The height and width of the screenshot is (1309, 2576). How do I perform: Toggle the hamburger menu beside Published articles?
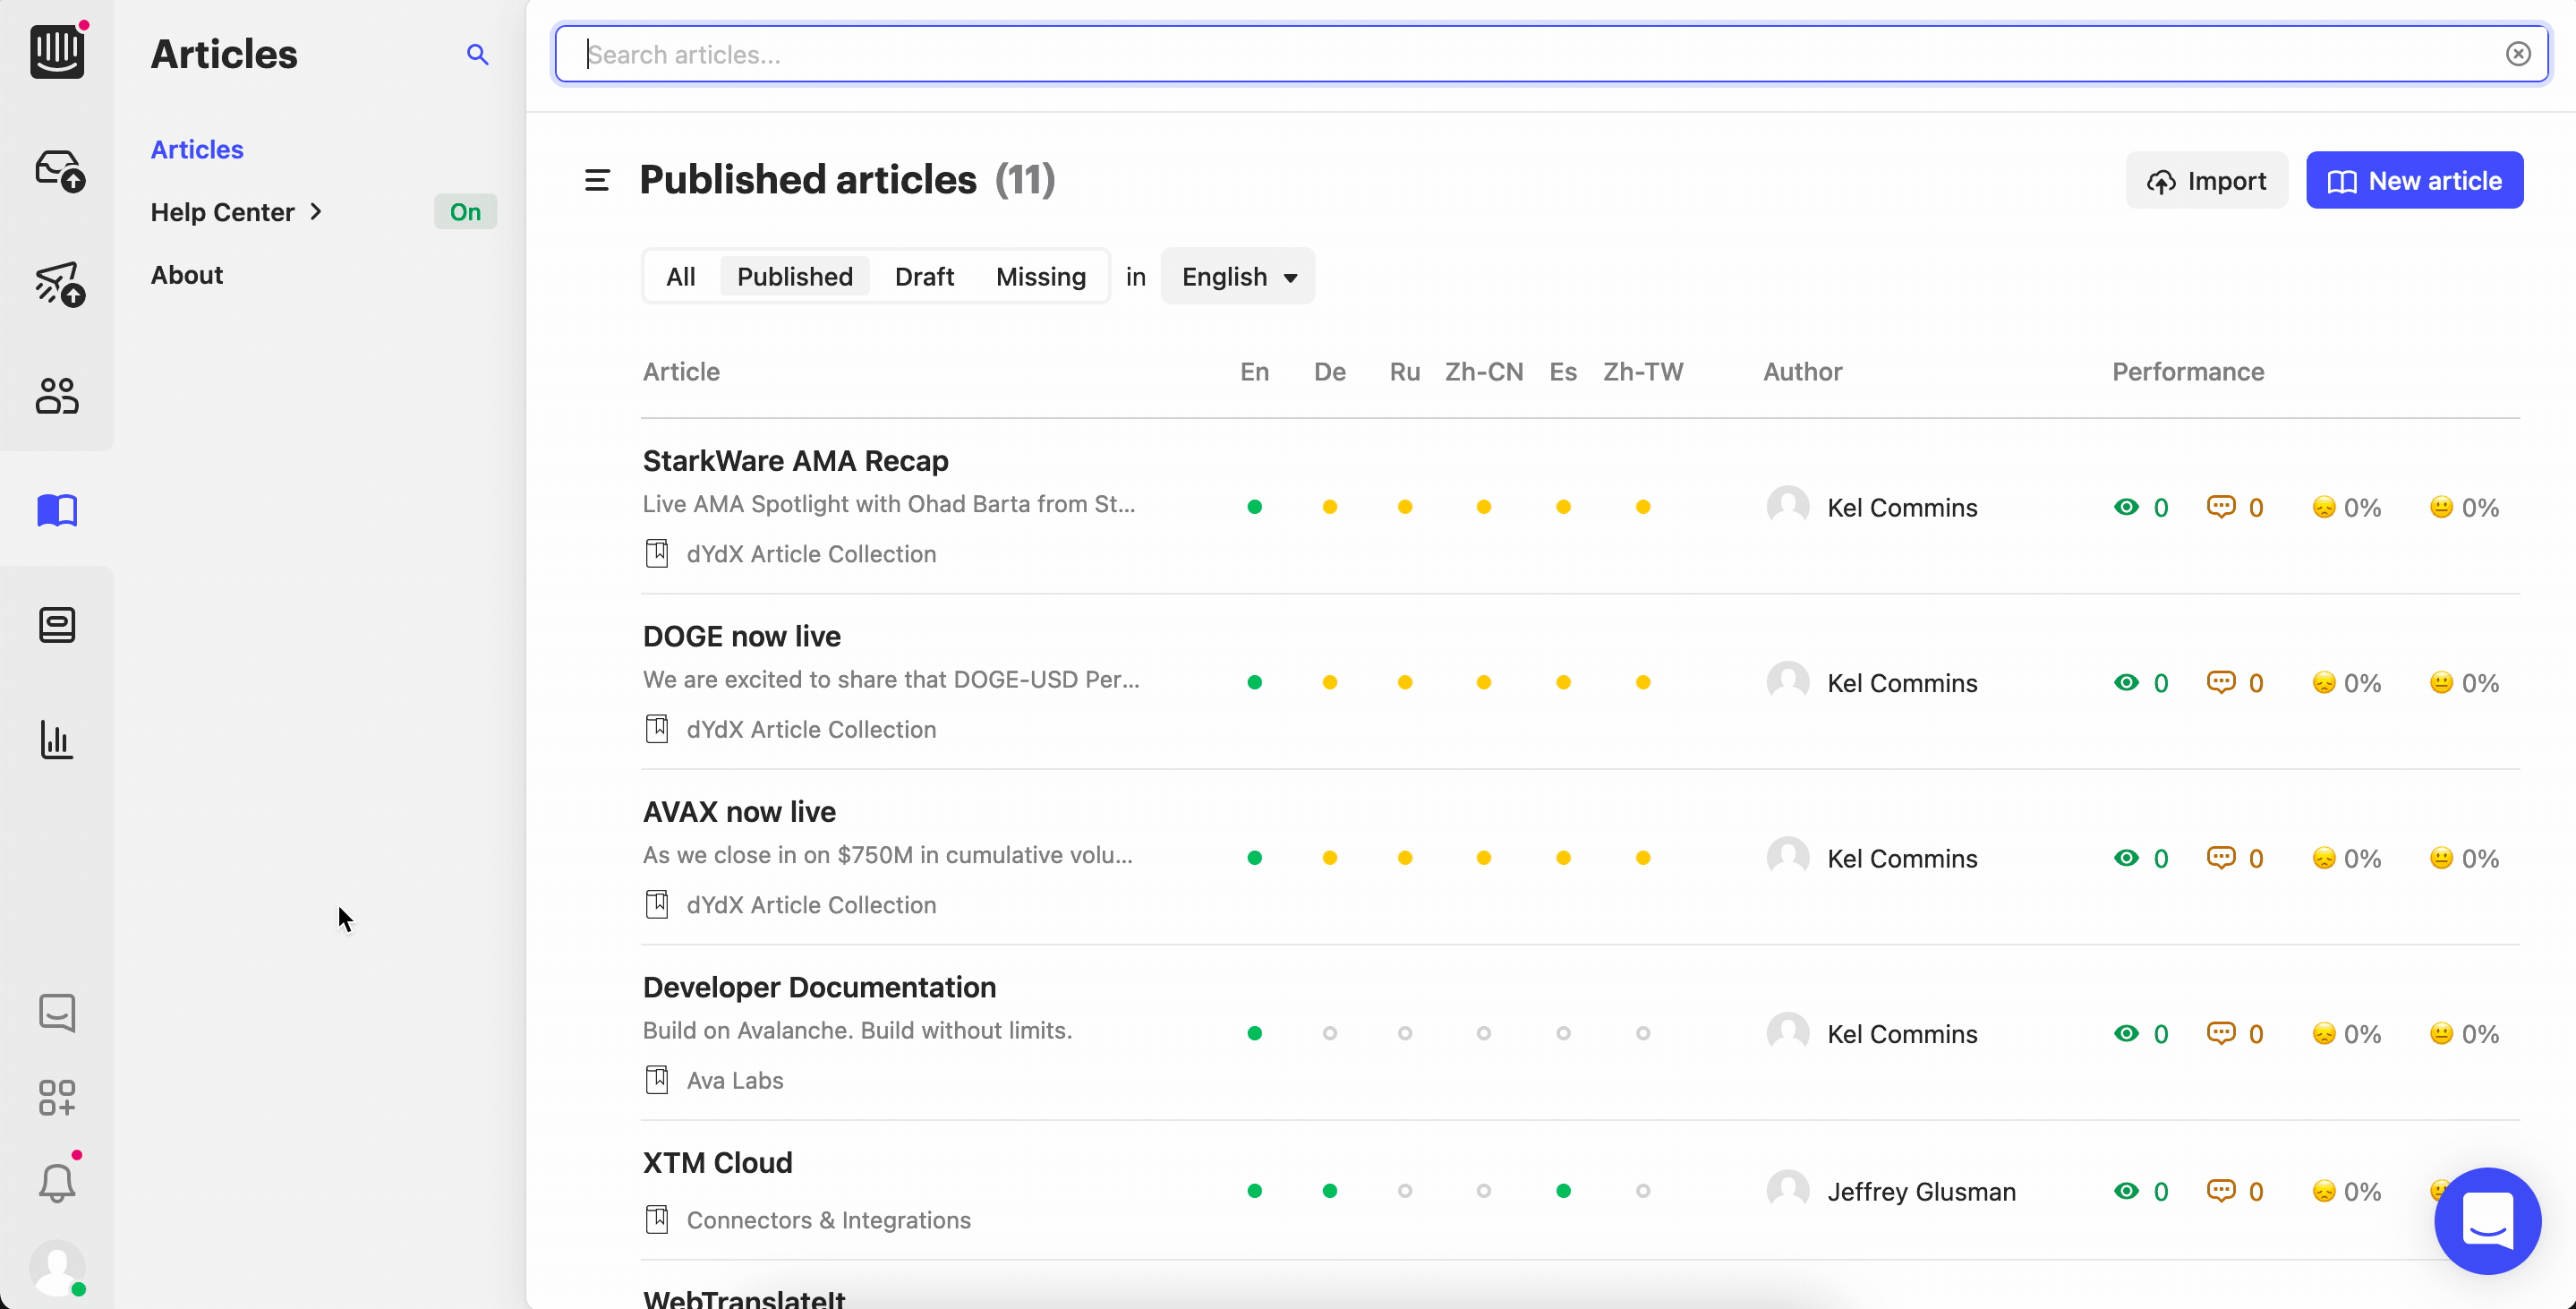coord(597,180)
